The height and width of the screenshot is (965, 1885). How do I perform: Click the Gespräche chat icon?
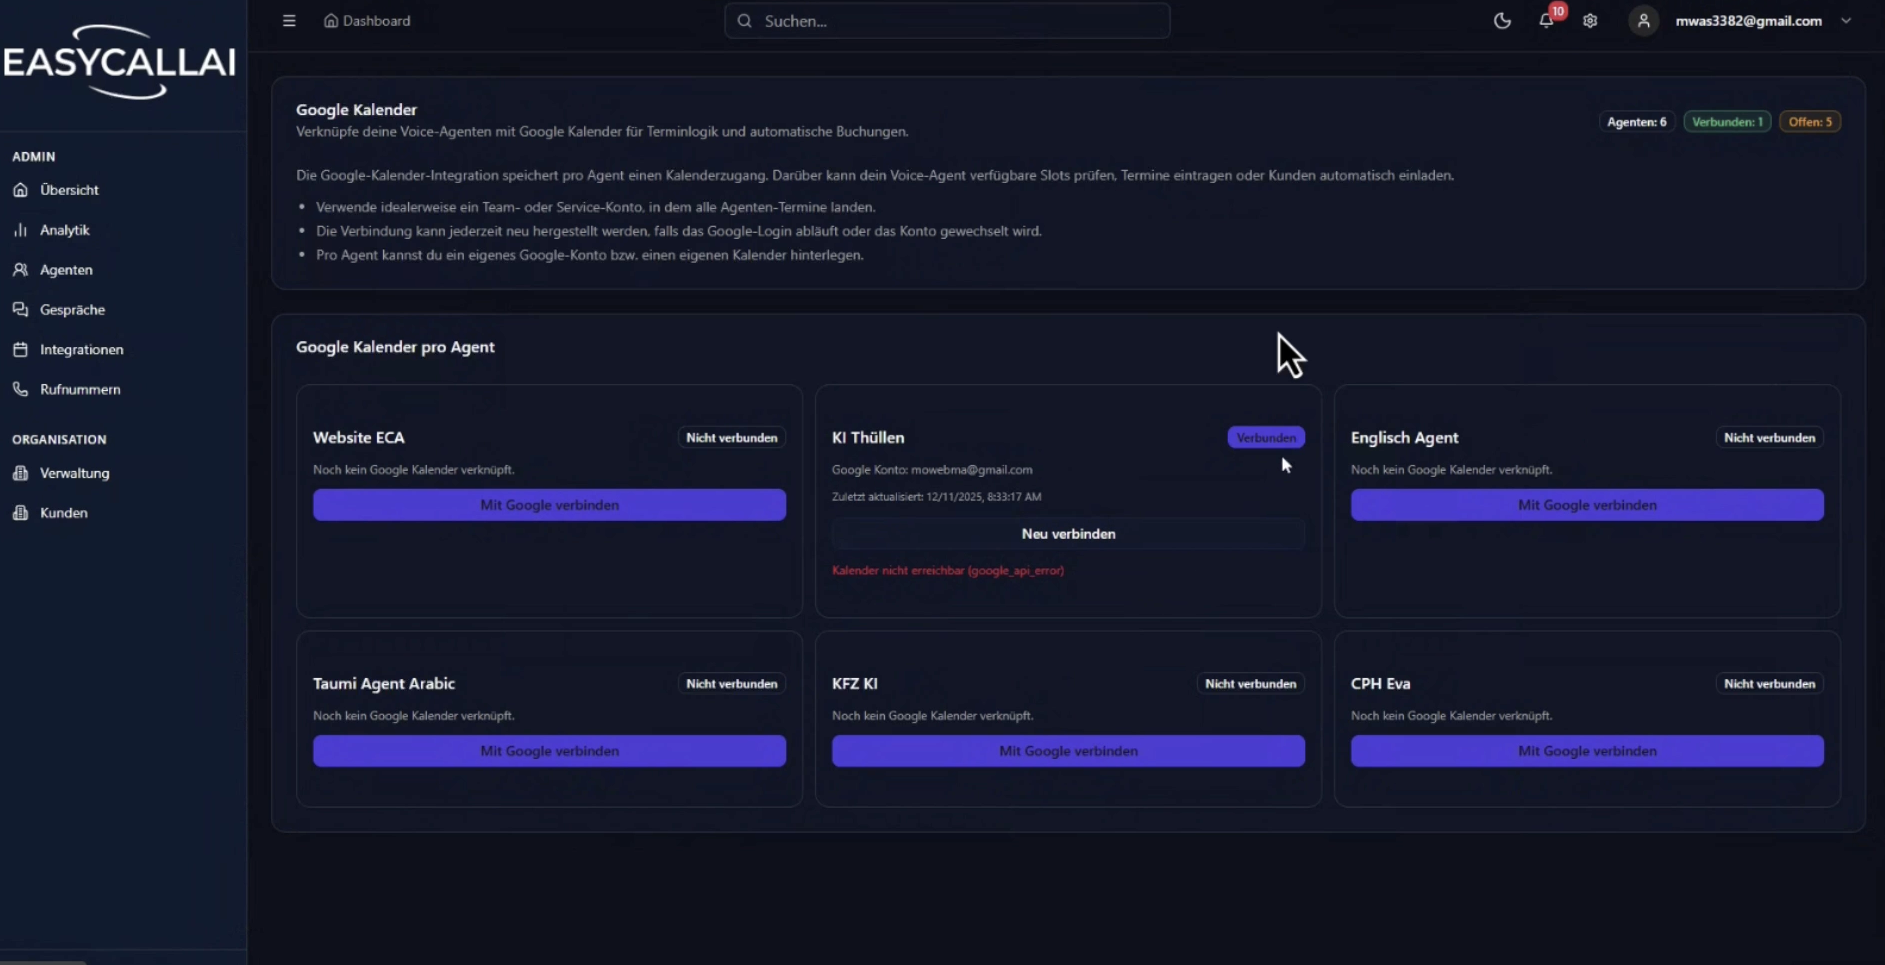(x=20, y=310)
